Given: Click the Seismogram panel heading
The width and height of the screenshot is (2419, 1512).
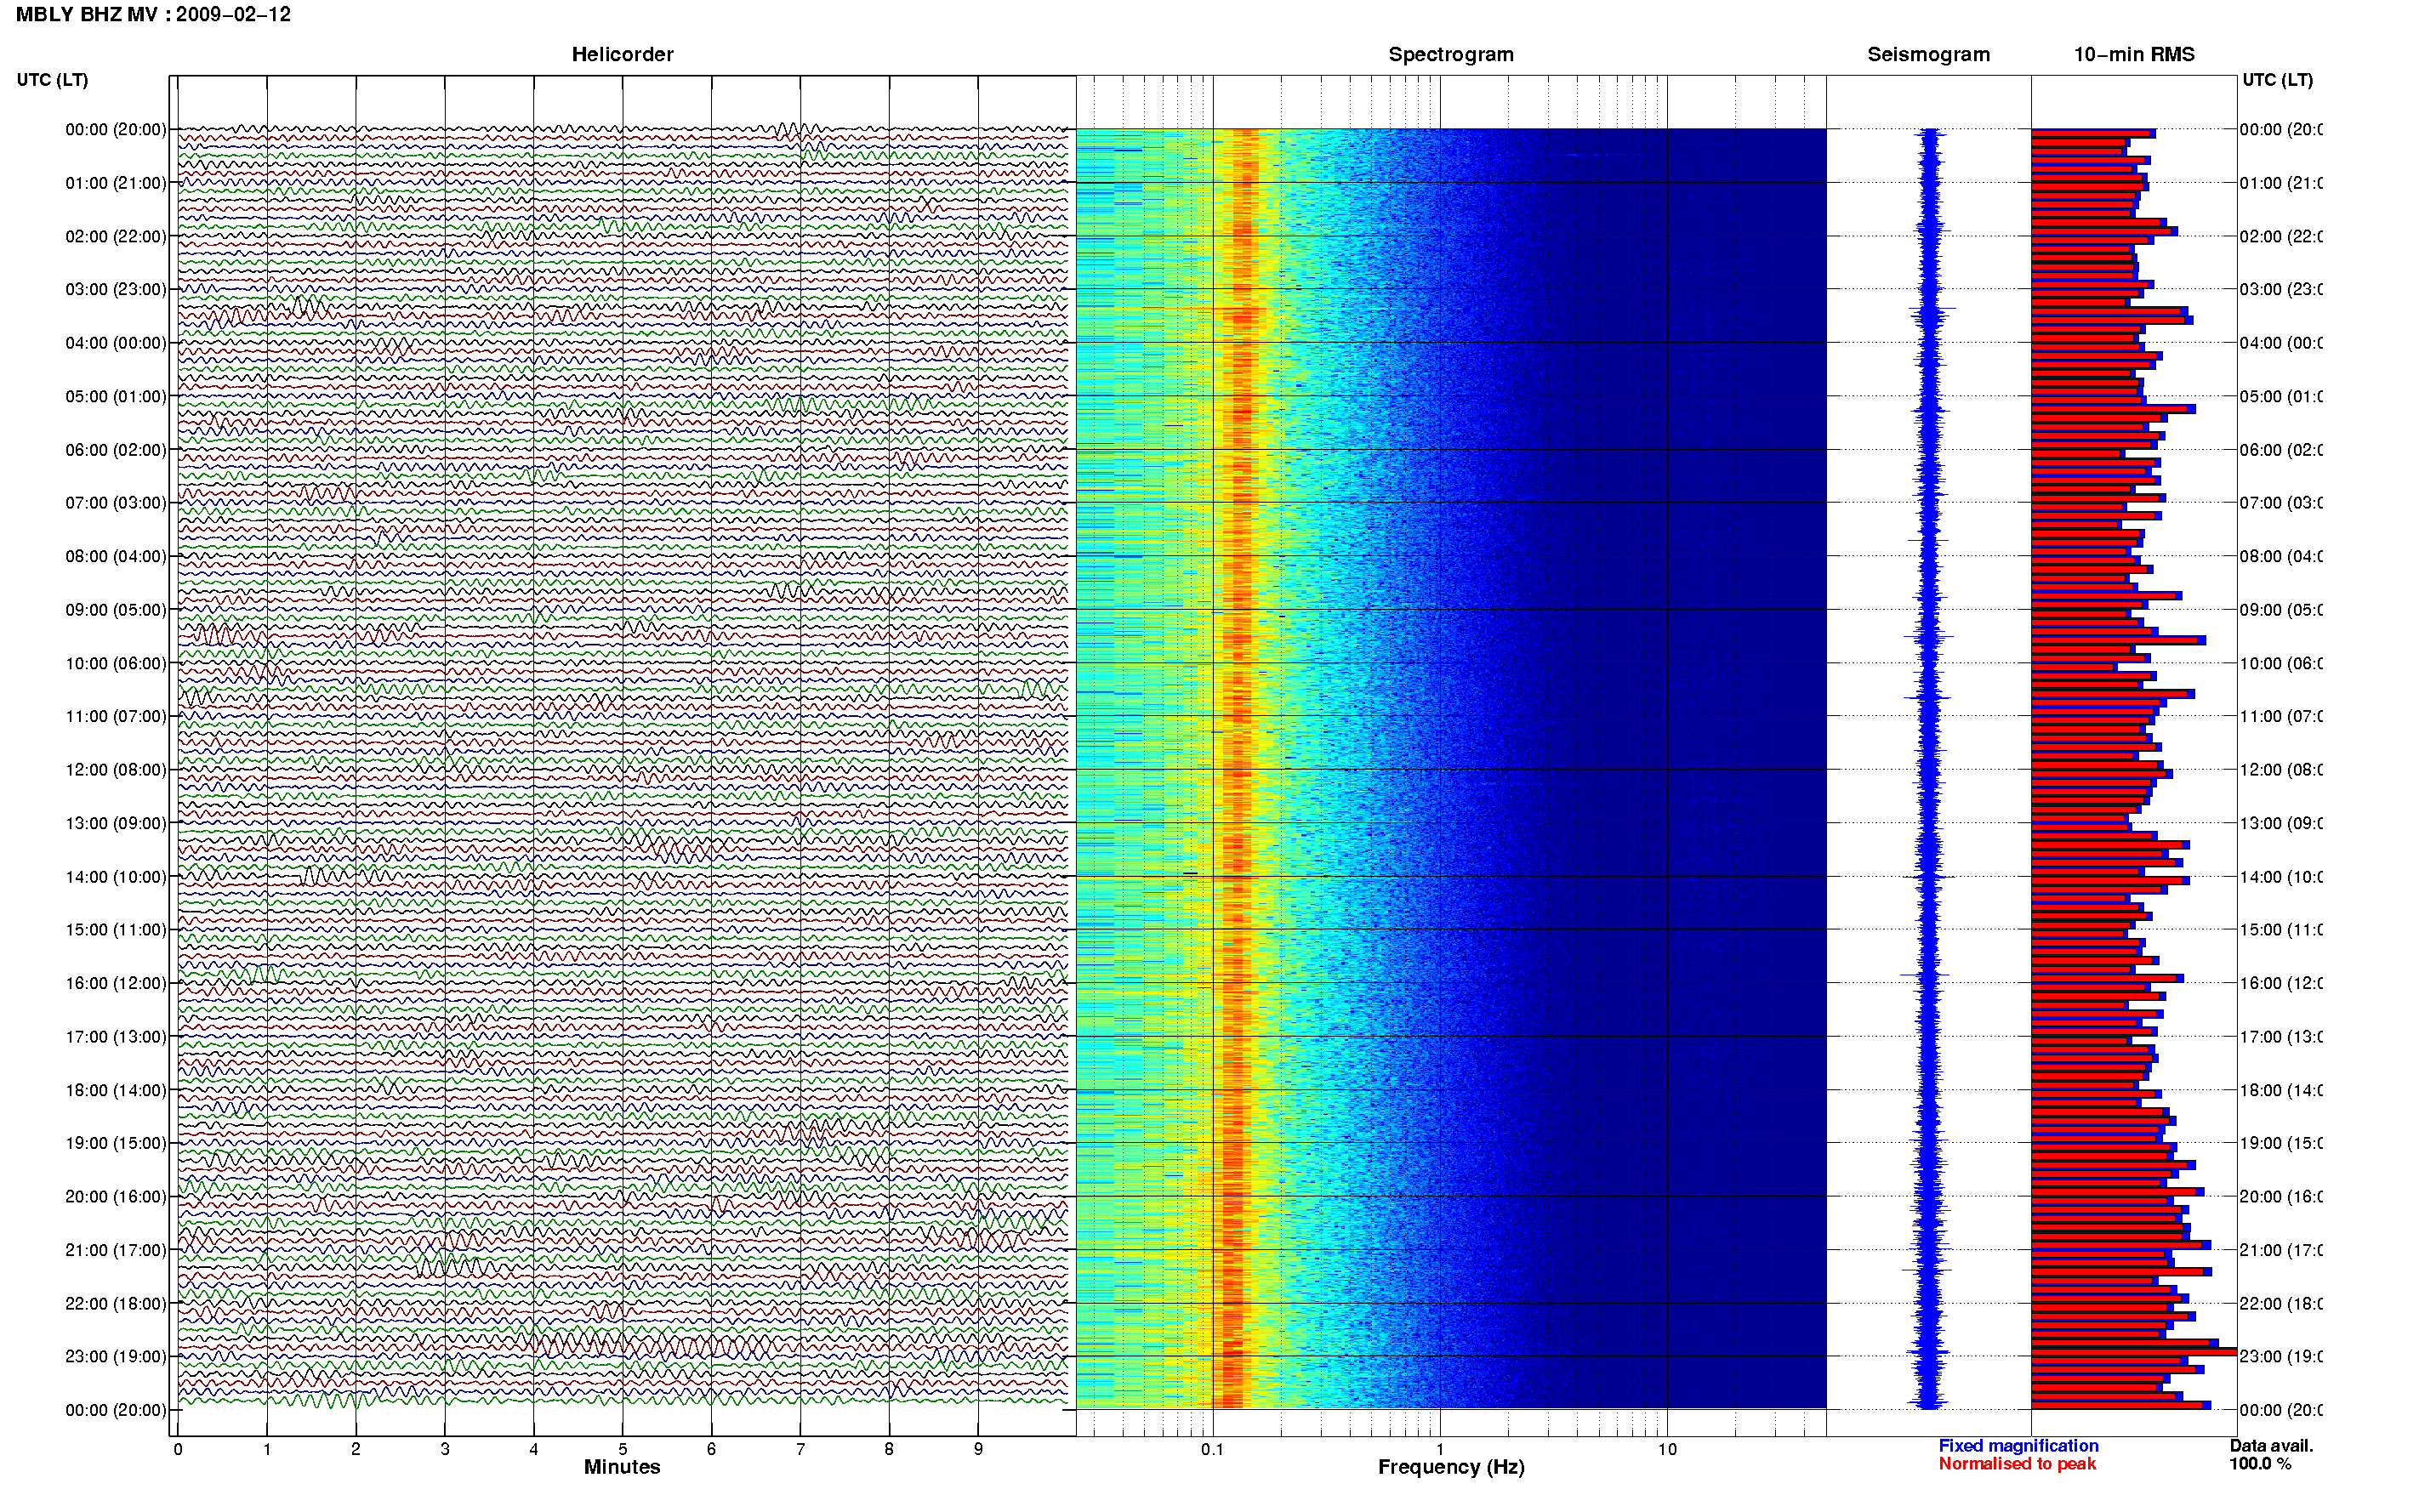Looking at the screenshot, I should point(1928,54).
